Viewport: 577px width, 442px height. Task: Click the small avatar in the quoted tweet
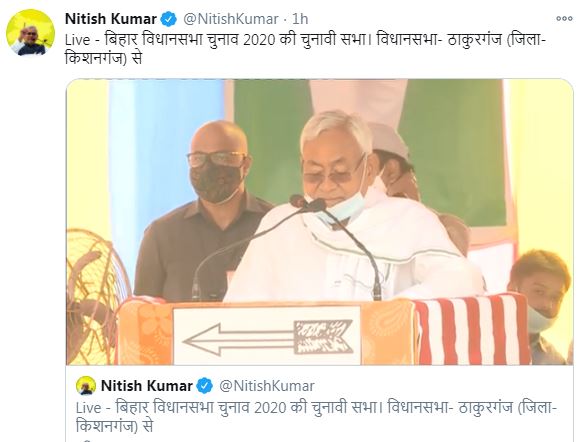tap(86, 386)
